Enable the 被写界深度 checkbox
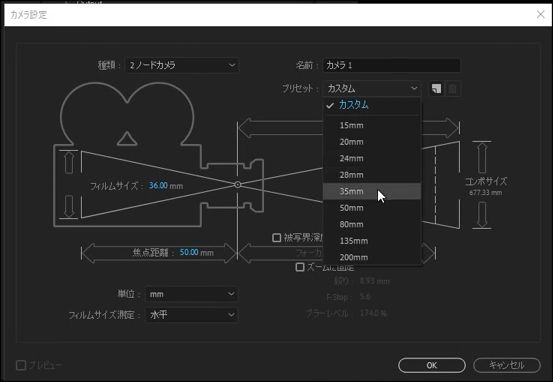 (277, 237)
